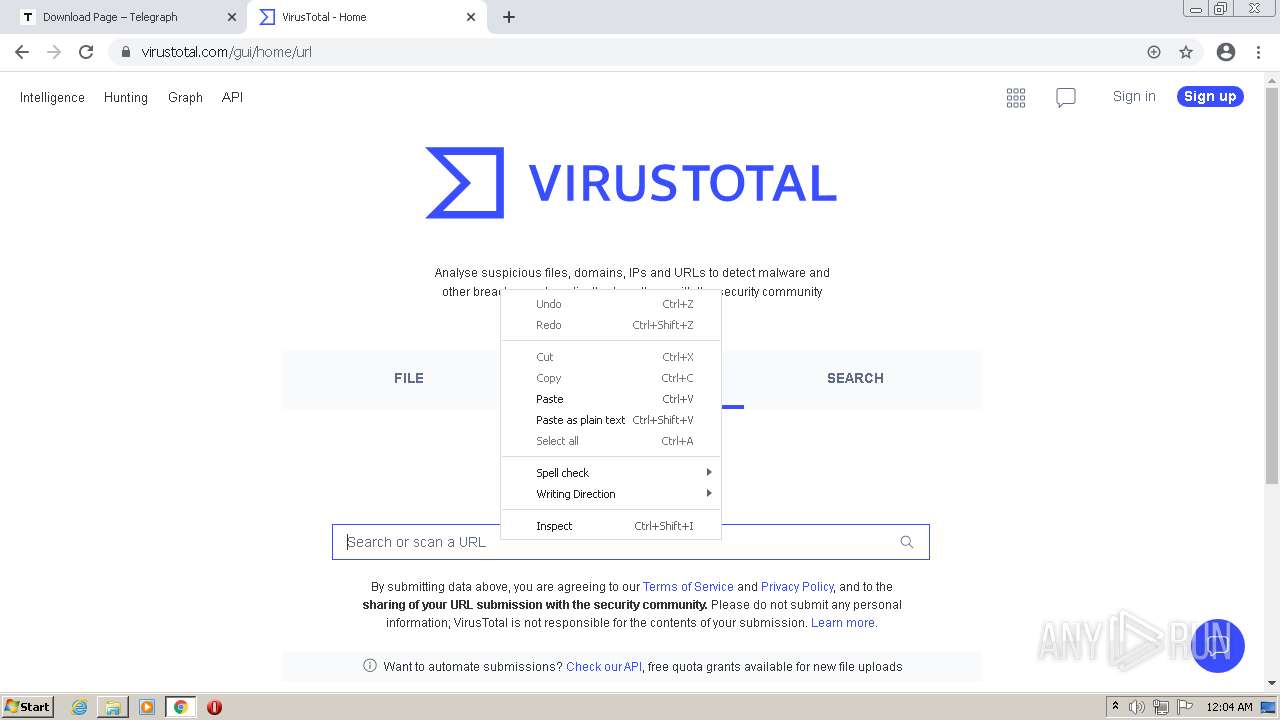Click the Sign up button
Screen dimensions: 1280x720
1210,96
